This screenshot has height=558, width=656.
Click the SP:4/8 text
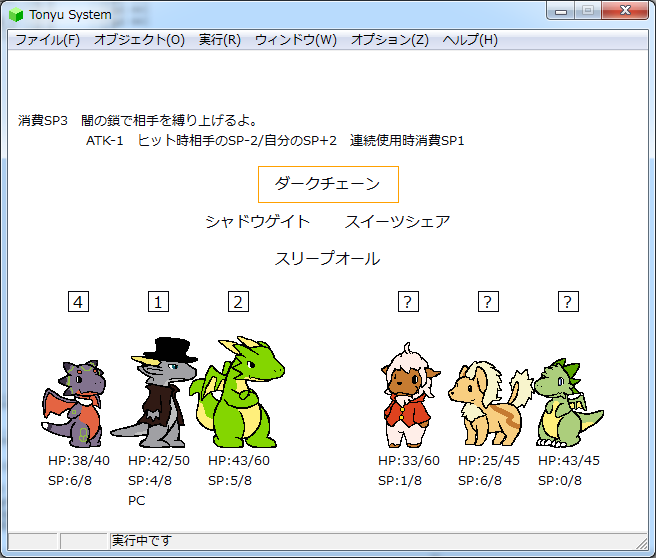coord(149,481)
